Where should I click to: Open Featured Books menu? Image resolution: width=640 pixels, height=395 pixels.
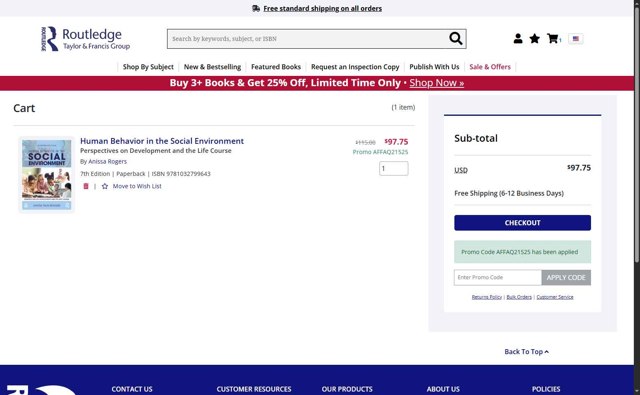(x=276, y=67)
